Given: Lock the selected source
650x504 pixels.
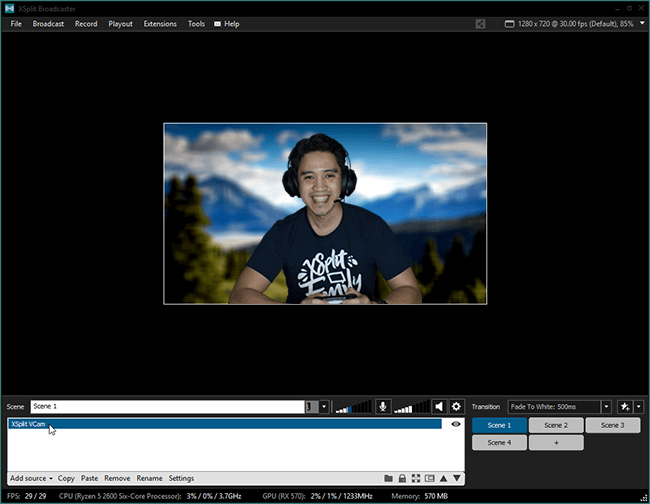Looking at the screenshot, I should [402, 478].
